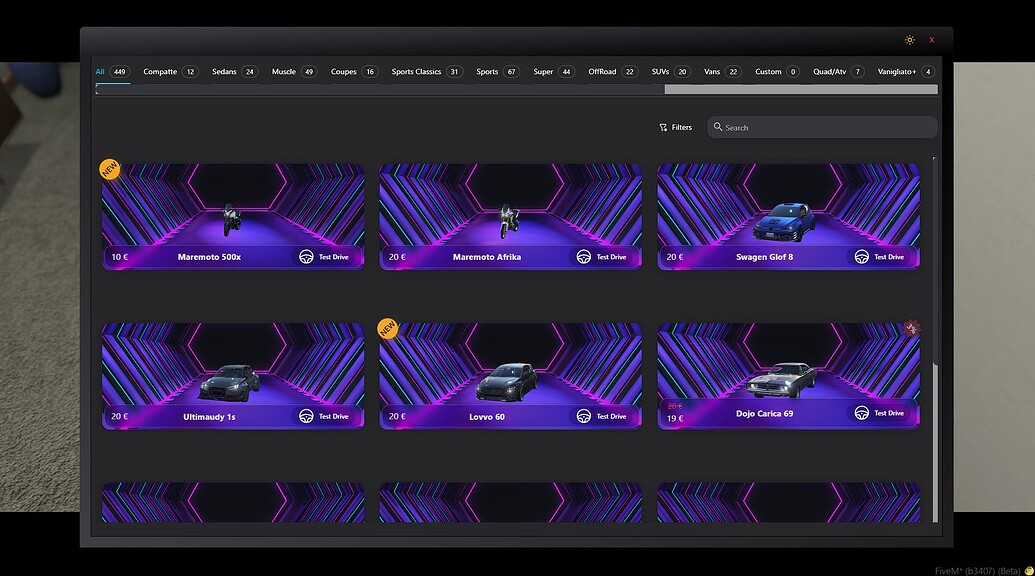Test Drive the Maremoto 500x
1035x576 pixels.
tap(326, 257)
